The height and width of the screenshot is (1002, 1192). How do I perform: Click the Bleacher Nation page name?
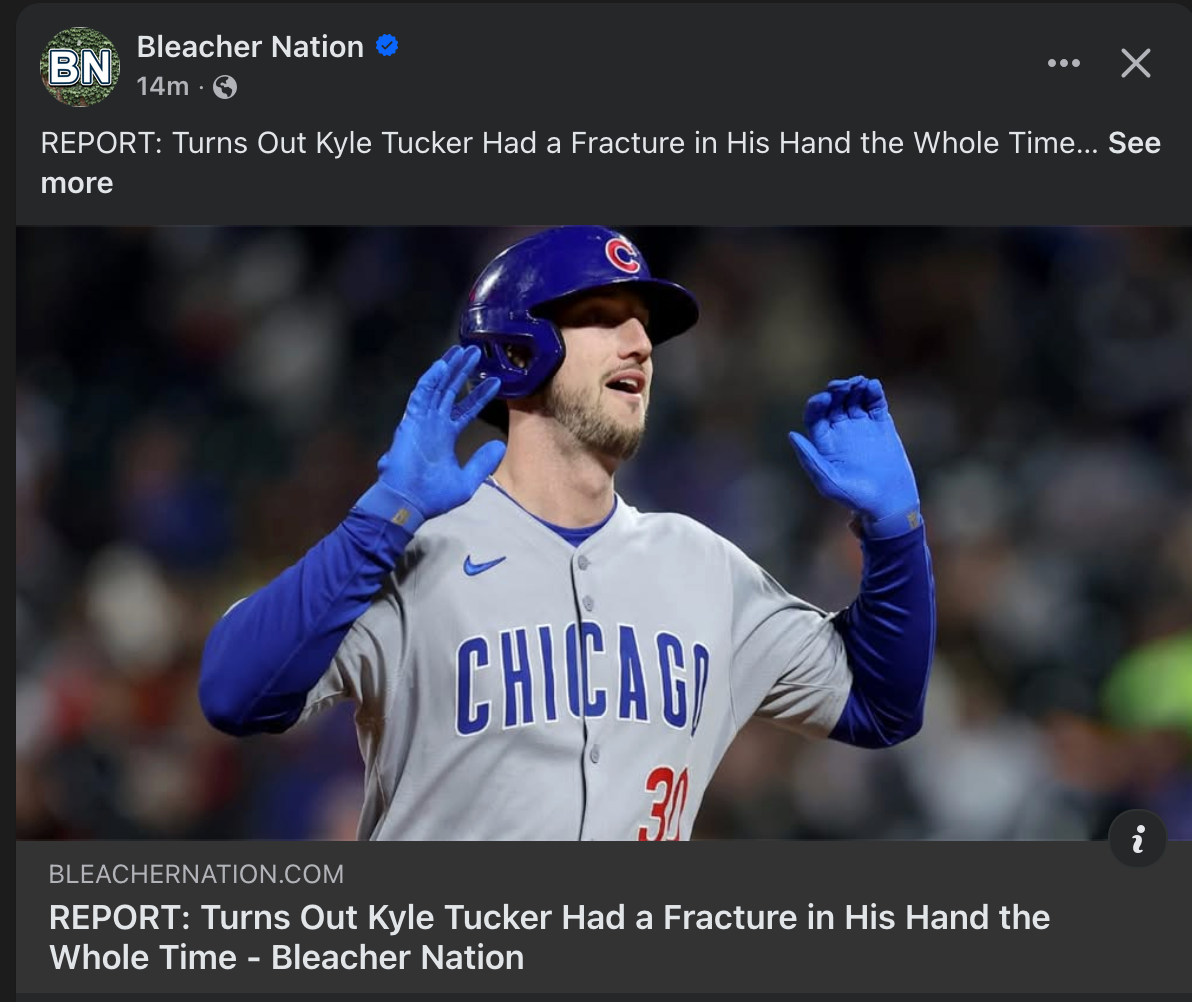[250, 46]
